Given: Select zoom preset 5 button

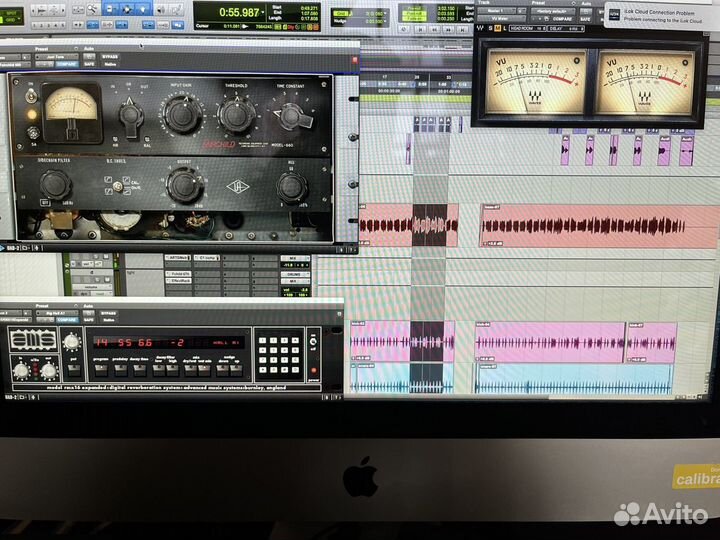Looking at the screenshot, I should (x=63, y=25).
